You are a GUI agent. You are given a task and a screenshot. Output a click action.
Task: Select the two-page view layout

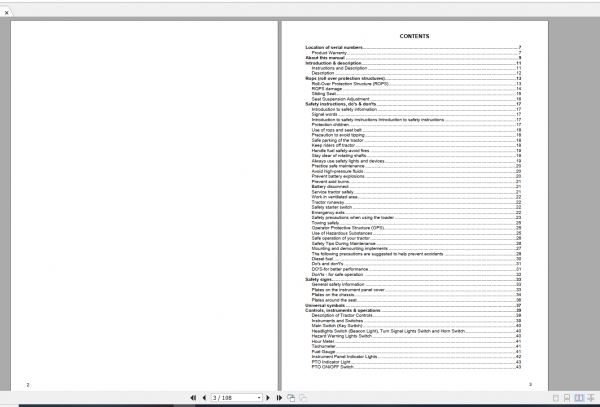[579, 398]
